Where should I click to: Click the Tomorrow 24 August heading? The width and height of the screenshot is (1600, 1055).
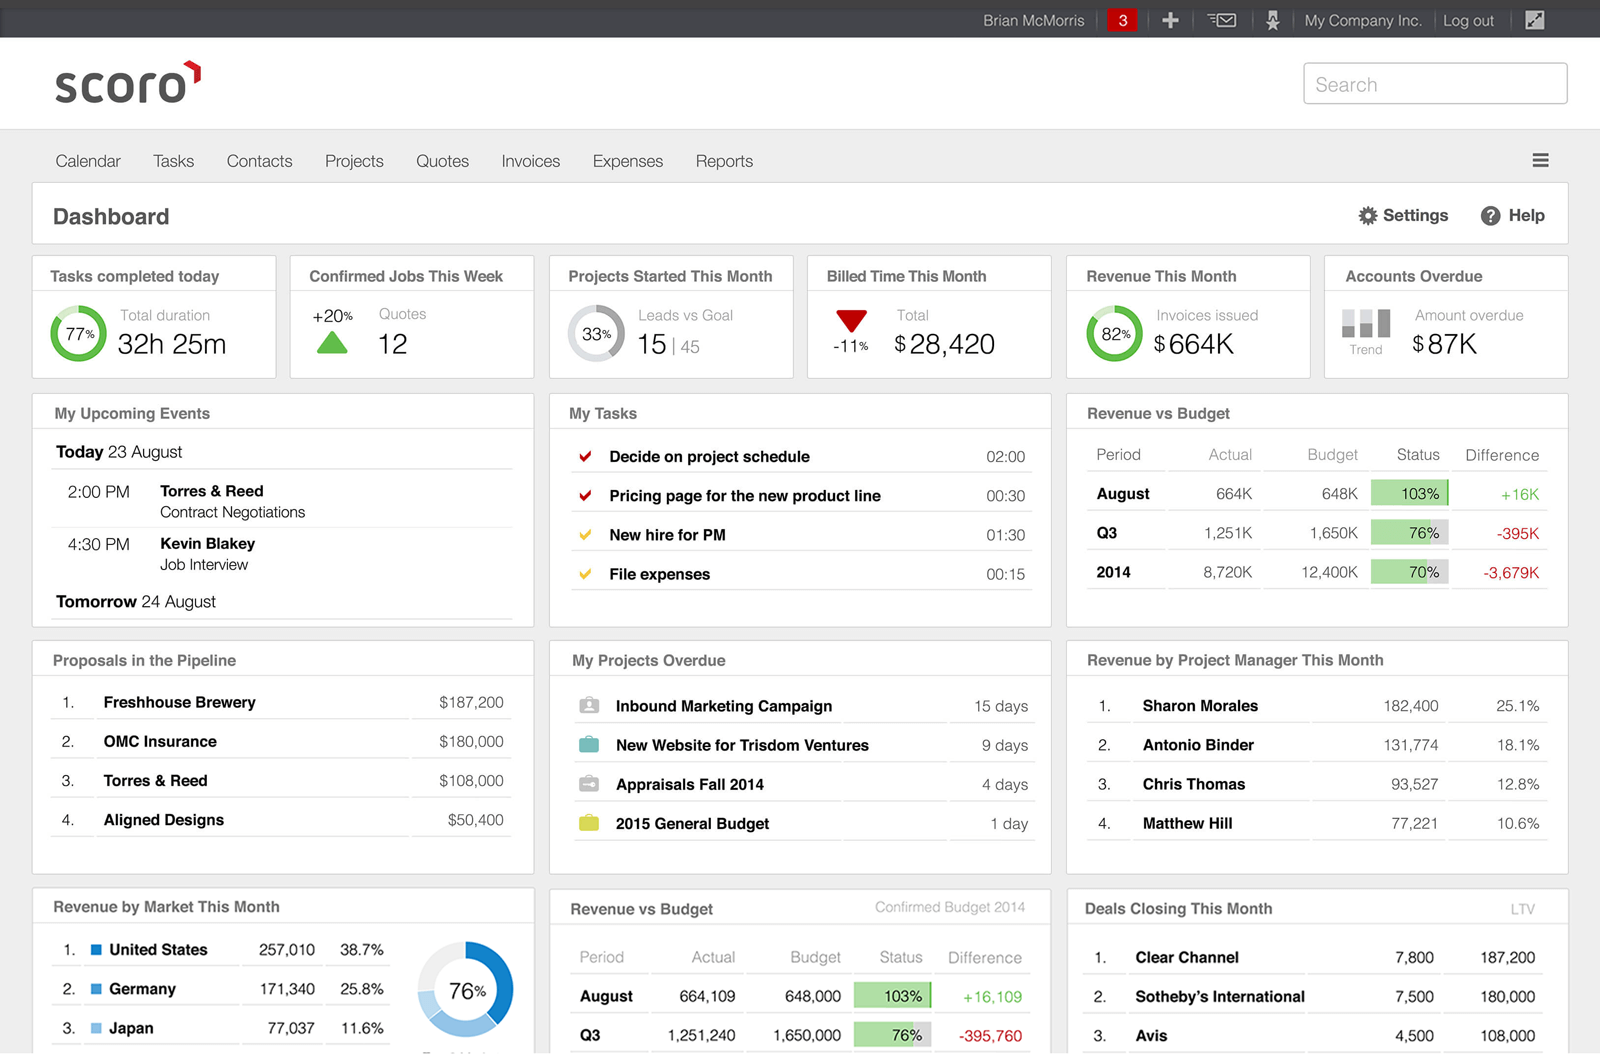(136, 601)
